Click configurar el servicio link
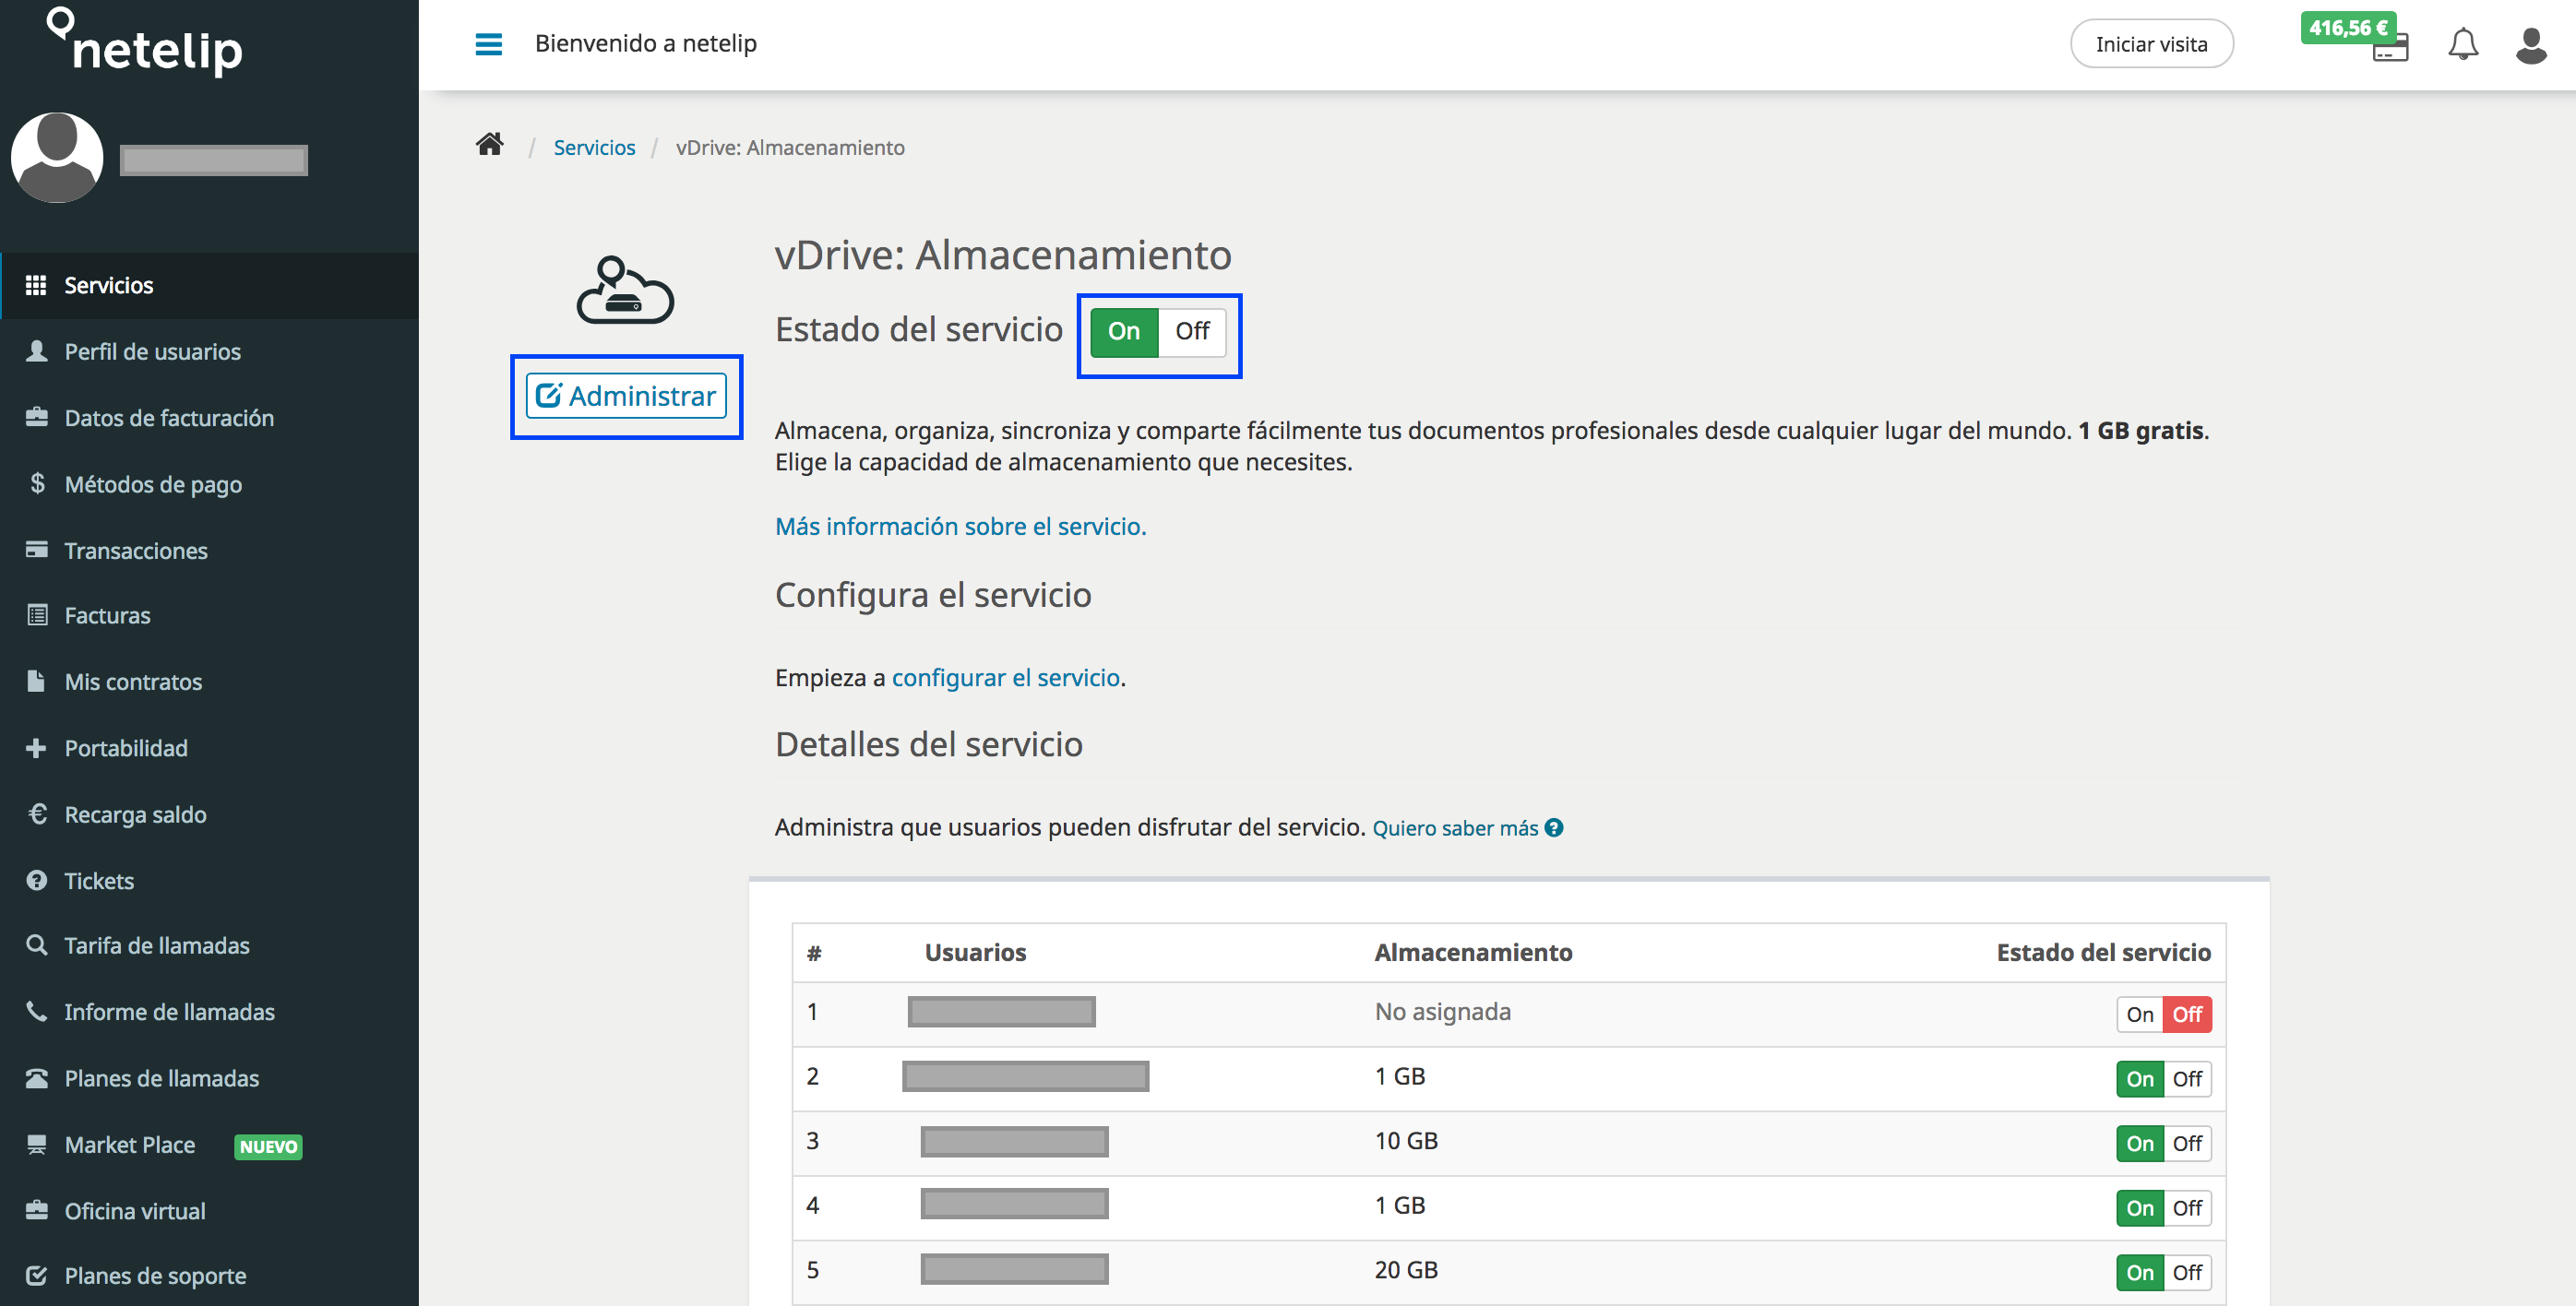The height and width of the screenshot is (1306, 2576). [x=1005, y=677]
